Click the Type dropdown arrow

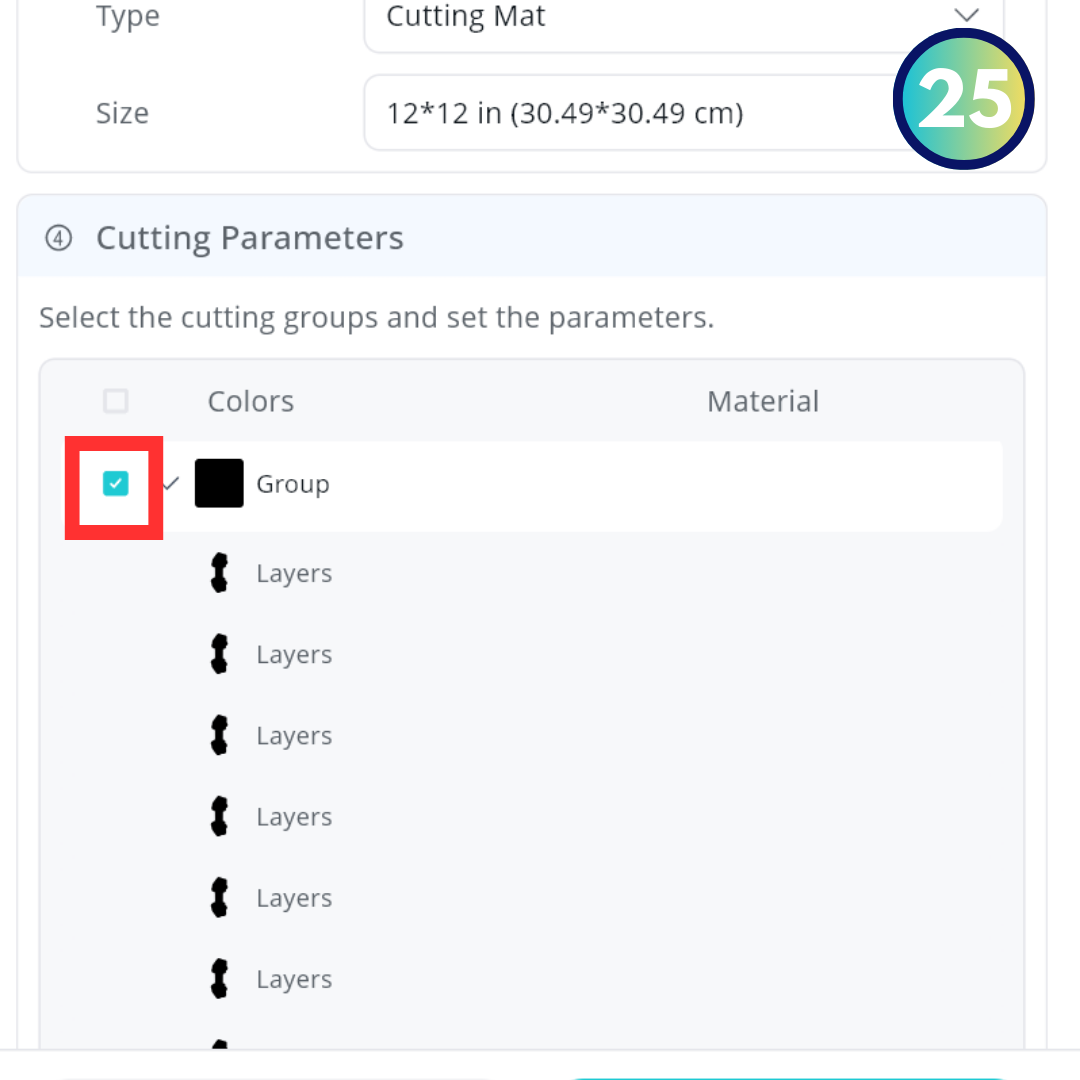[965, 16]
